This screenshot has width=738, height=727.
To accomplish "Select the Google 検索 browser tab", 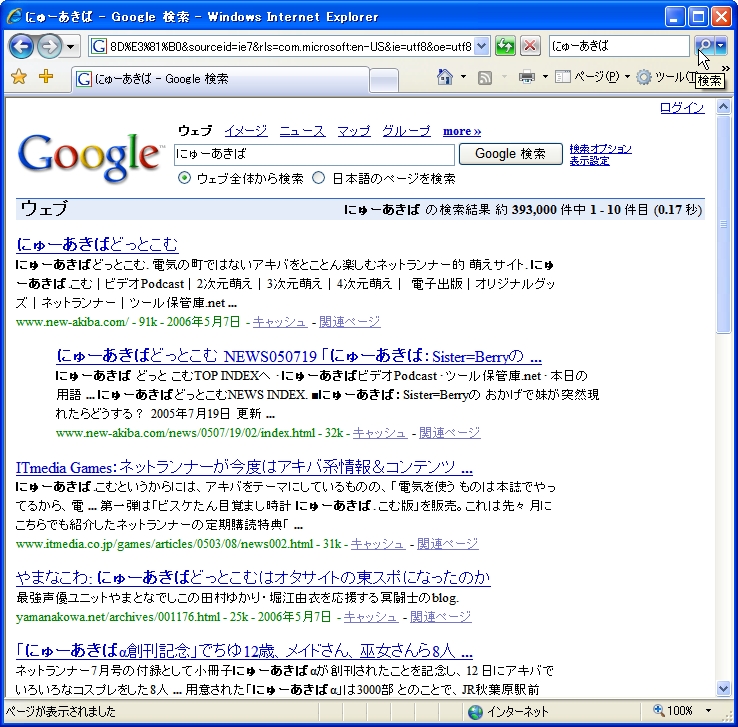I will [220, 79].
